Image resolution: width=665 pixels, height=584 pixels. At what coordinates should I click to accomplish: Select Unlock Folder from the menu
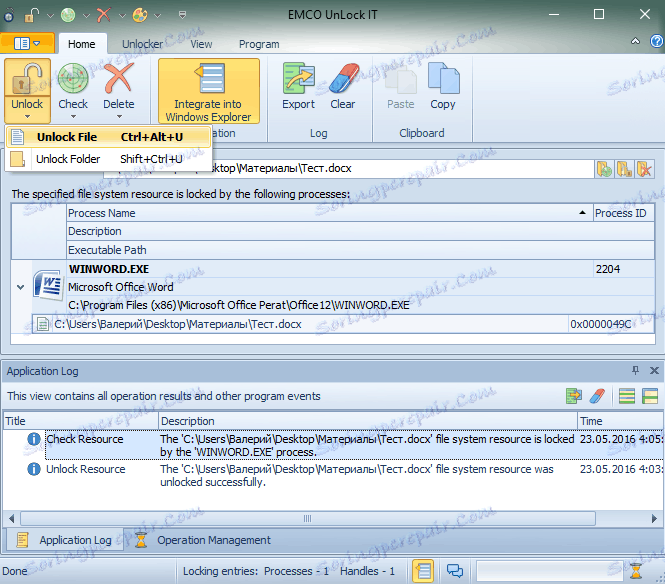(x=67, y=158)
